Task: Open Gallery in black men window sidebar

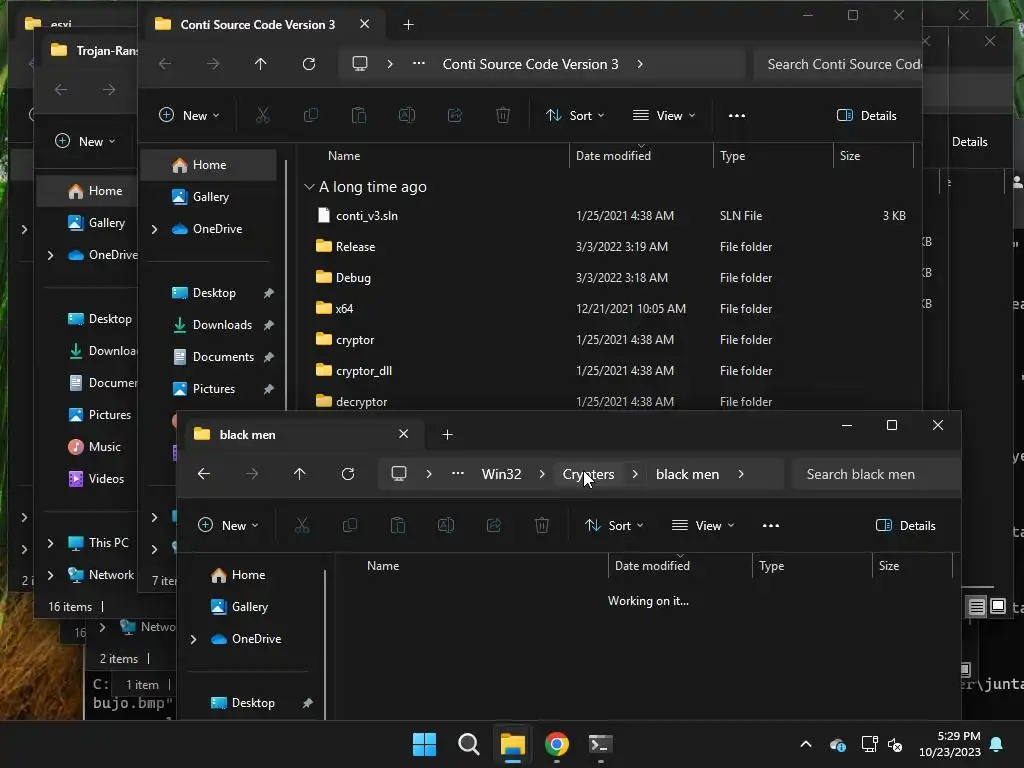Action: tap(240, 607)
